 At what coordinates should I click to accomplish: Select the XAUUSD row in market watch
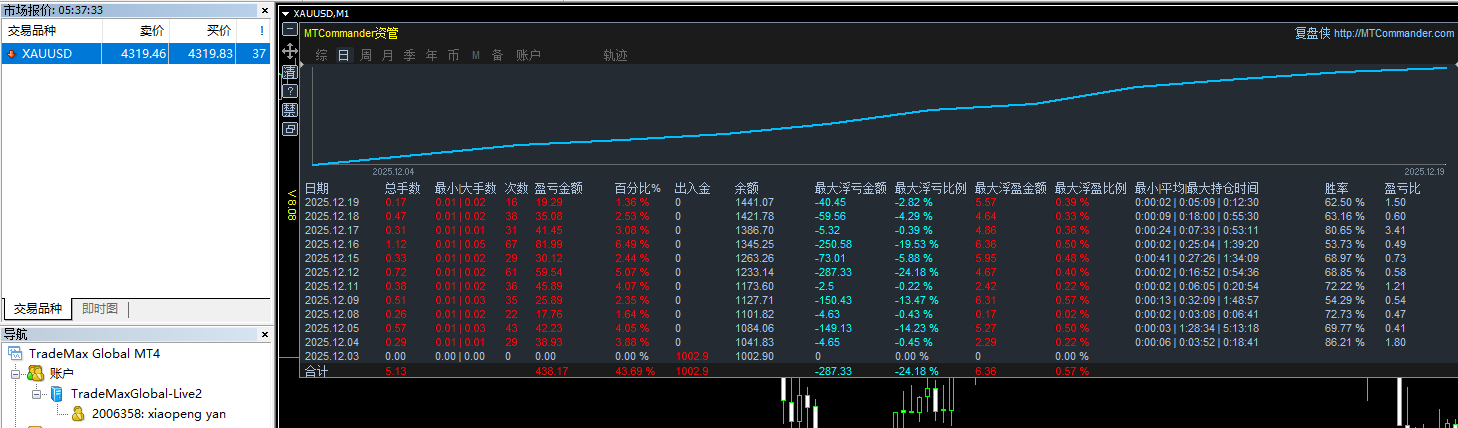click(136, 54)
